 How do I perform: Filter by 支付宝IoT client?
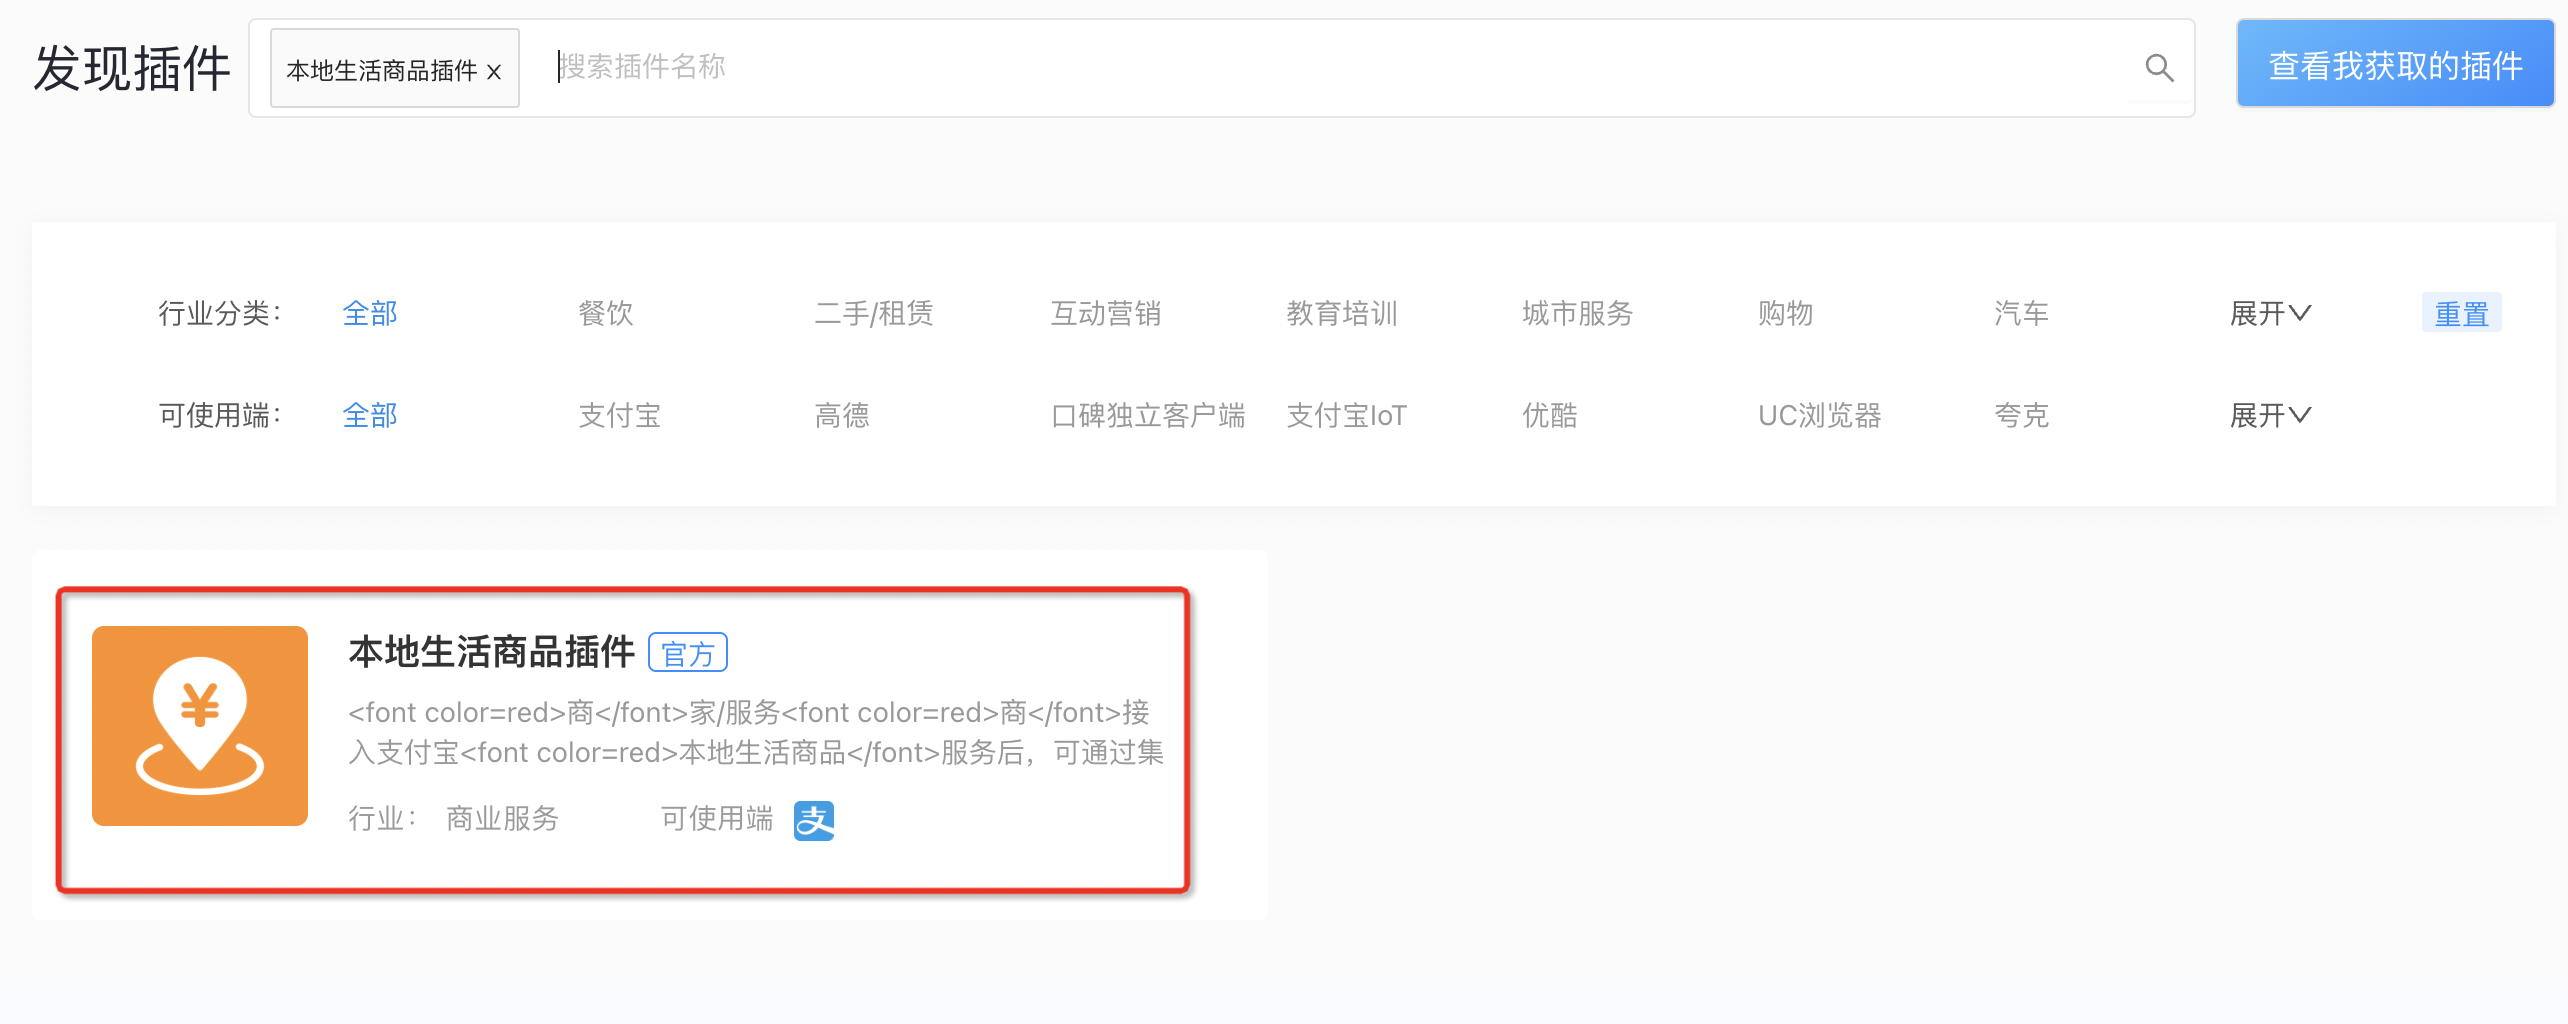1346,415
